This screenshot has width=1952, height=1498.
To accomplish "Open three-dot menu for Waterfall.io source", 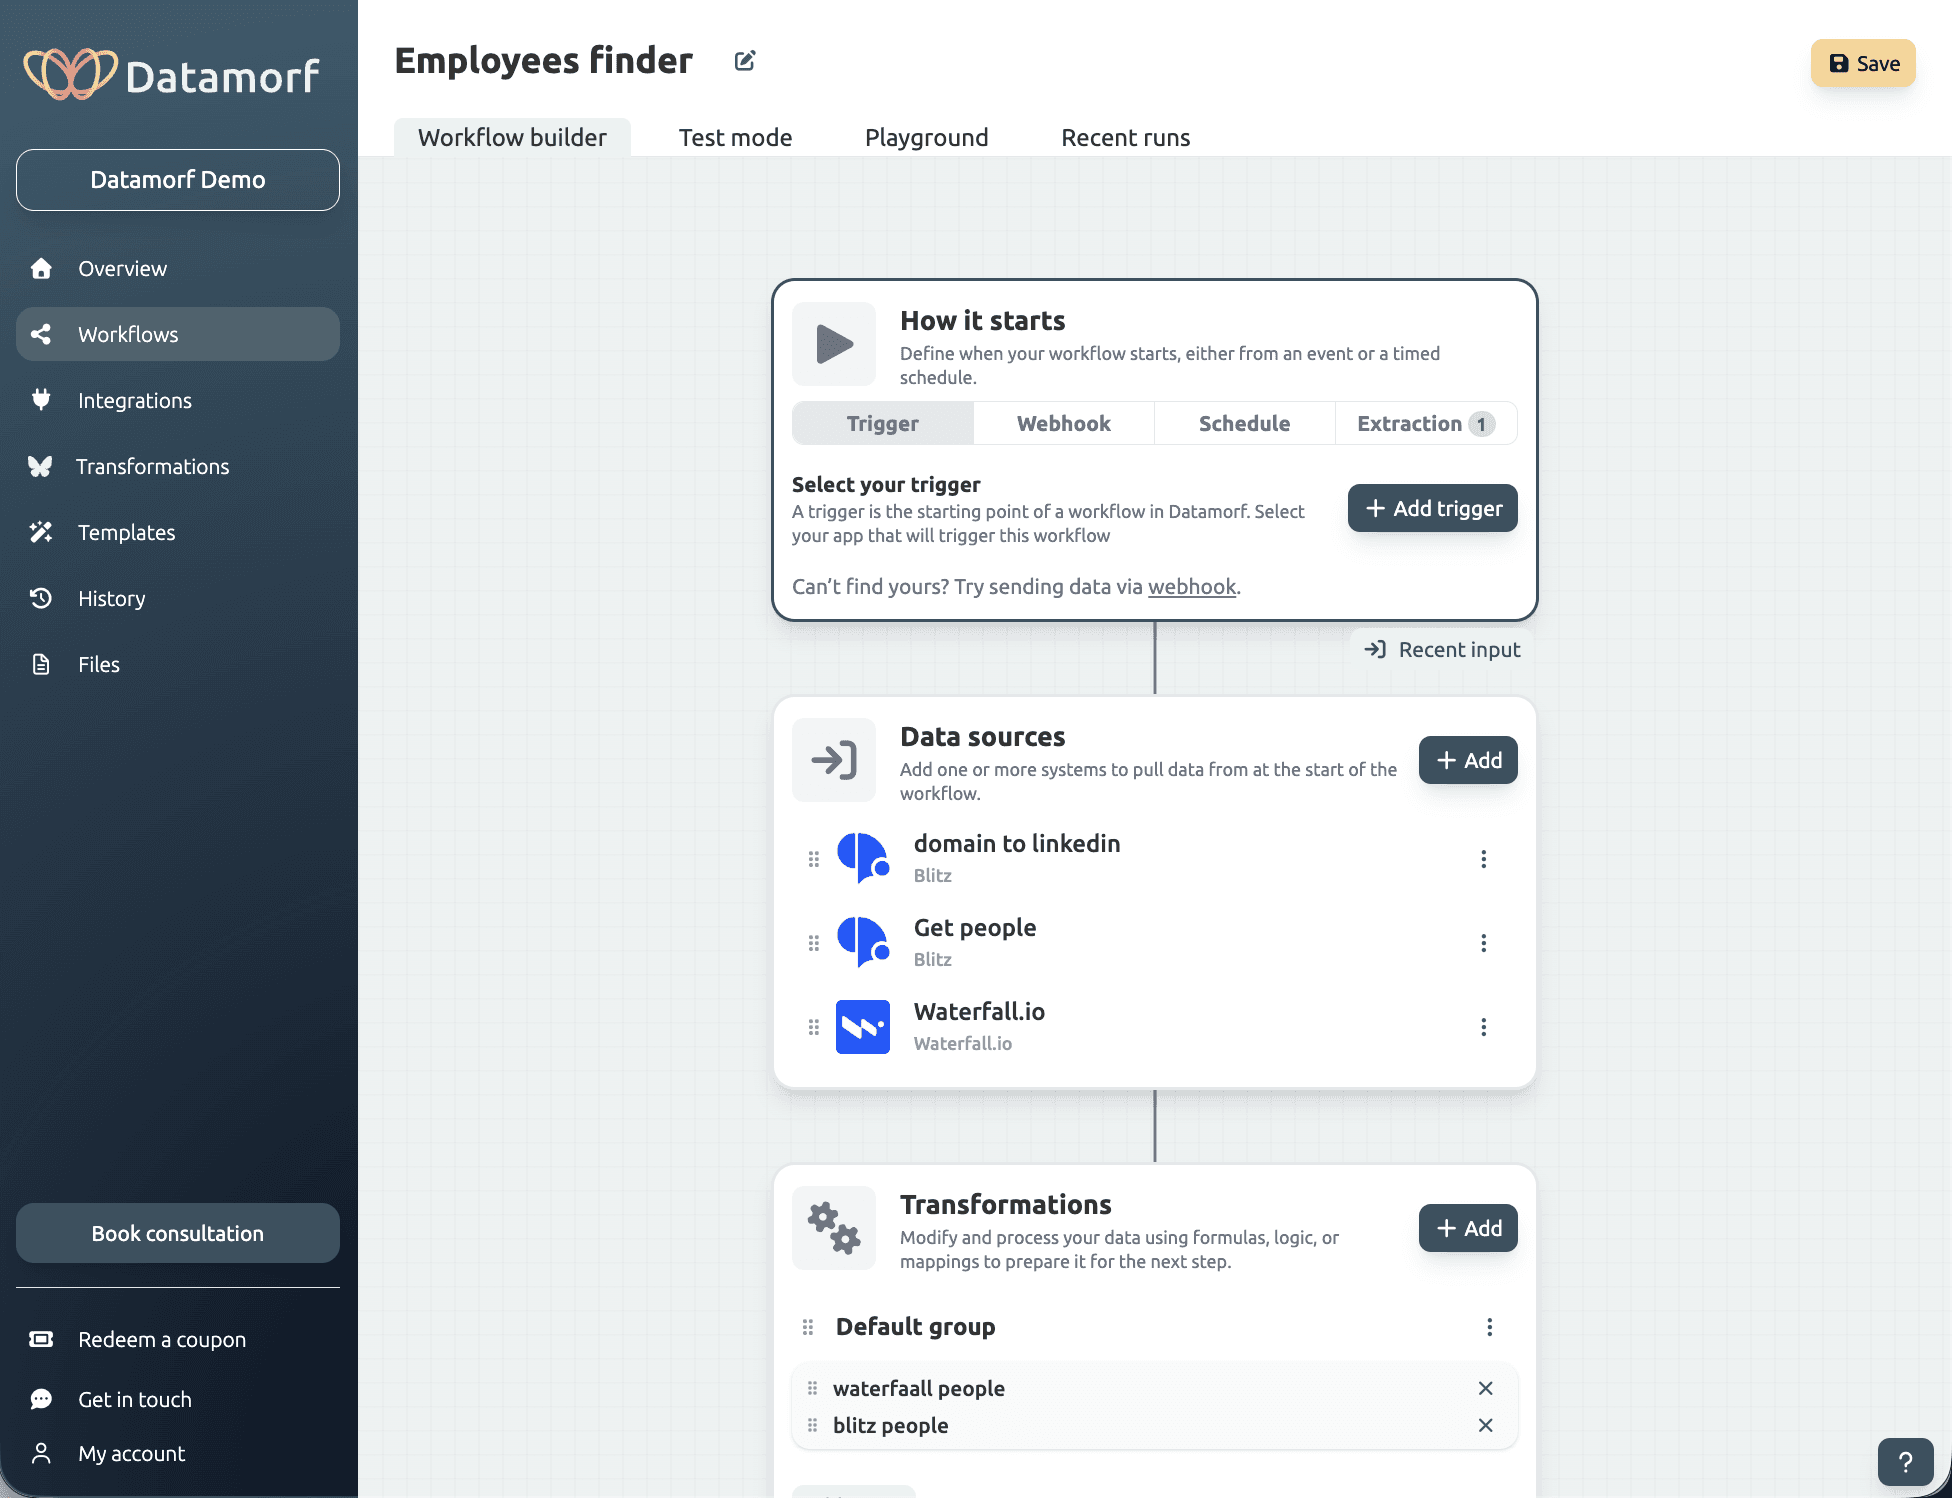I will 1483,1027.
